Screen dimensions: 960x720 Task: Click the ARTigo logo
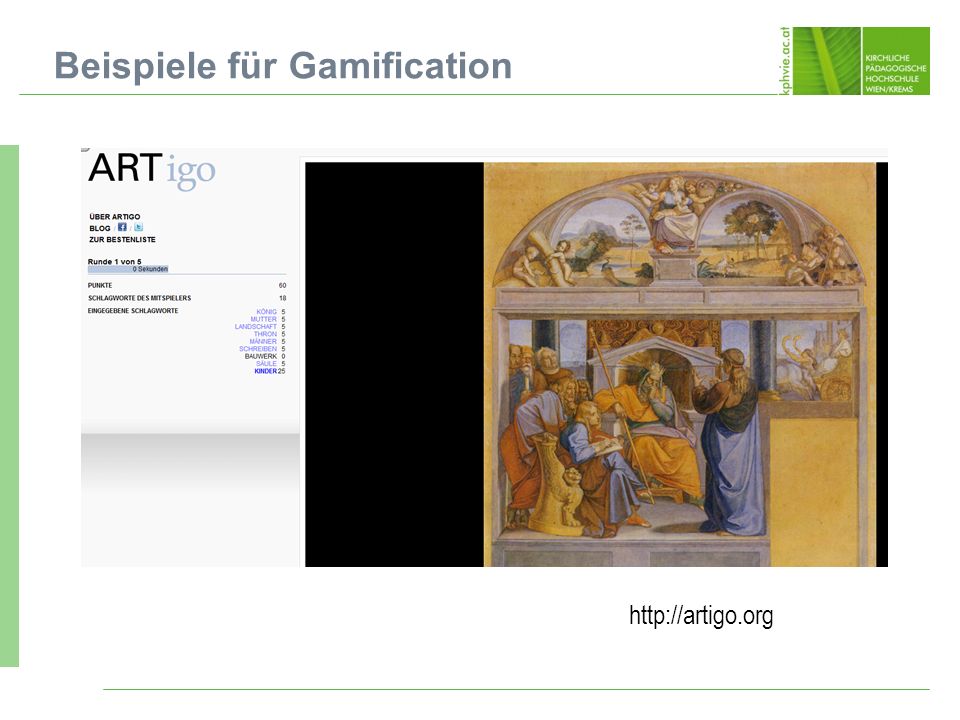coord(152,170)
